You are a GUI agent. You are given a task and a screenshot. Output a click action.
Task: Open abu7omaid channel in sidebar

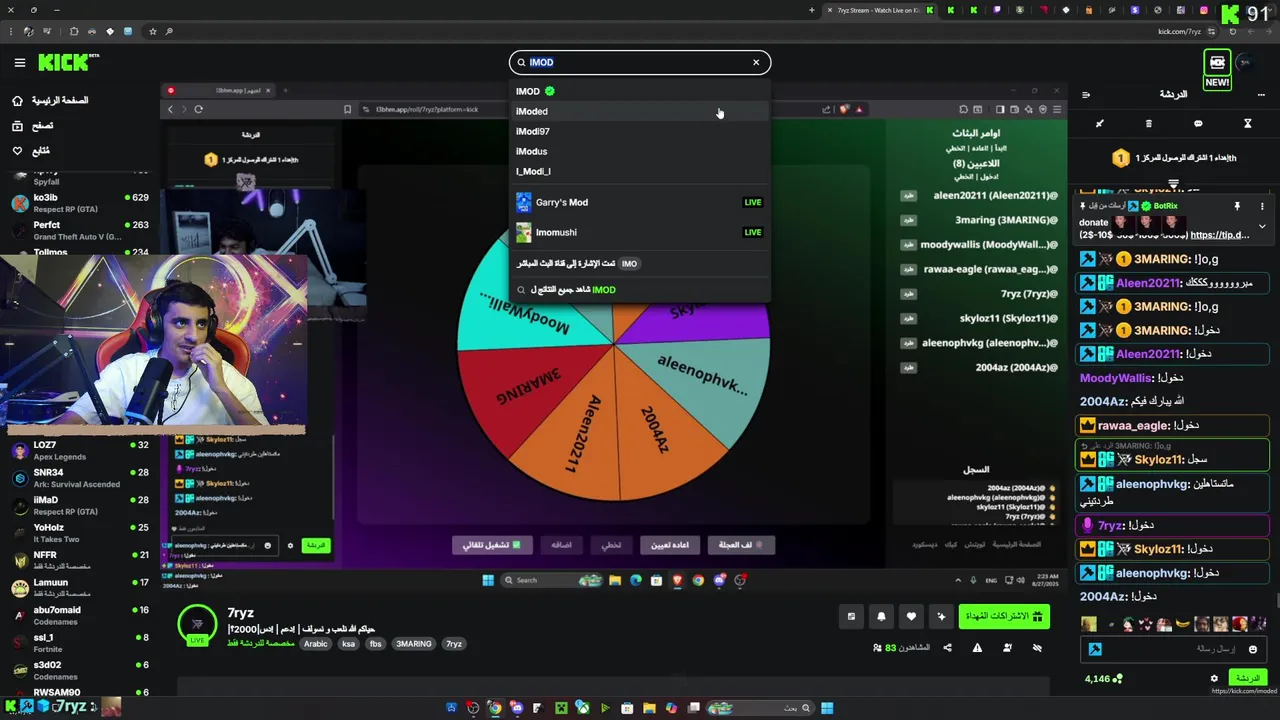click(x=80, y=615)
